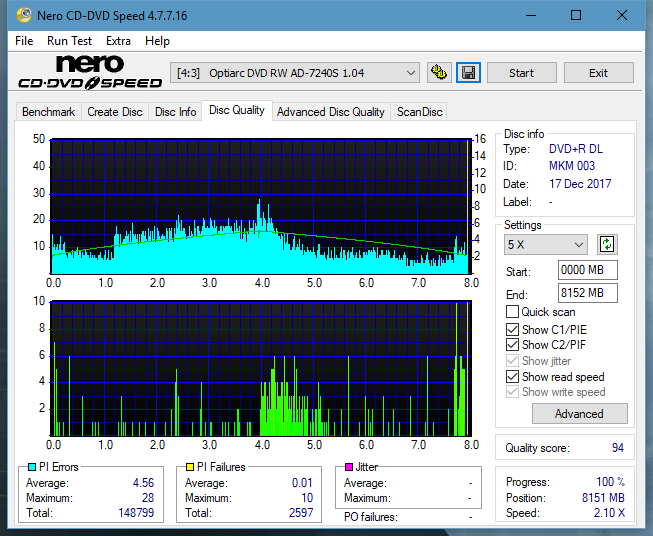Click PI Failures total 2597
This screenshot has height=536, width=653.
point(301,513)
